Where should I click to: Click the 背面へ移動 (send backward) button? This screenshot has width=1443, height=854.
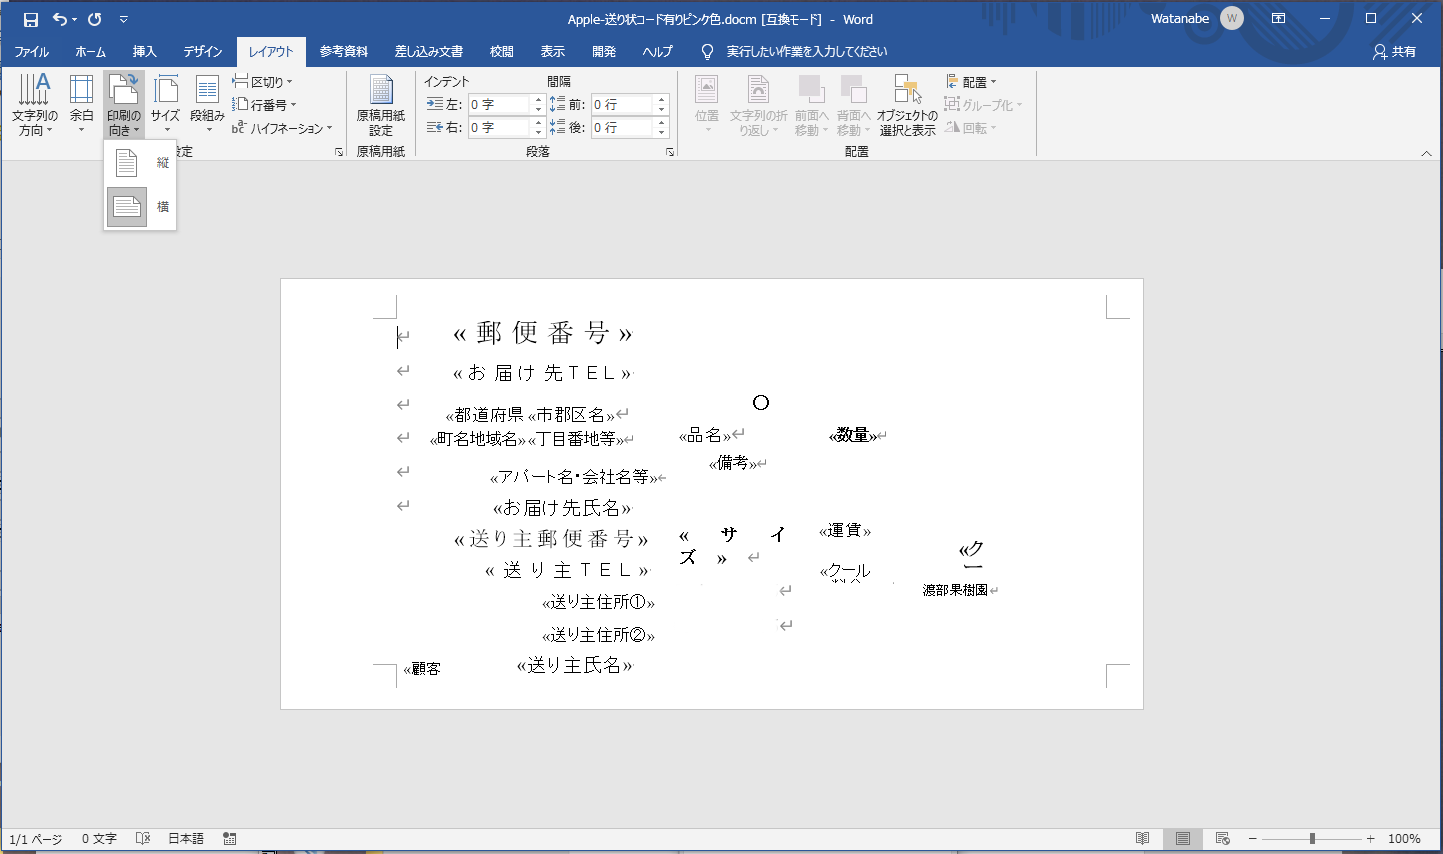pyautogui.click(x=853, y=105)
